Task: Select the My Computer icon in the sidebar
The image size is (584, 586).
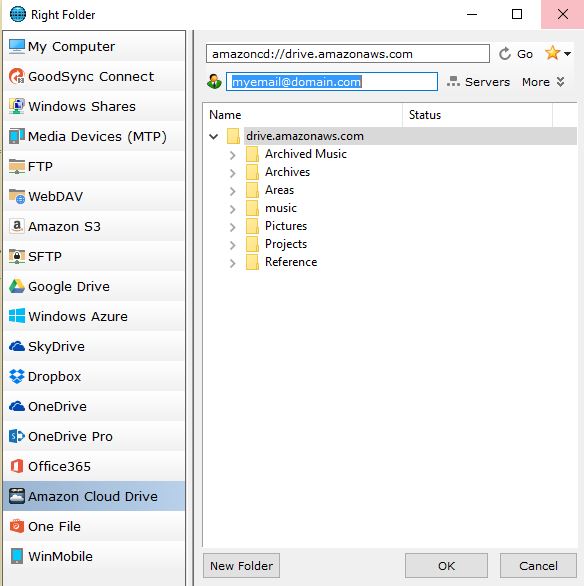Action: [17, 46]
